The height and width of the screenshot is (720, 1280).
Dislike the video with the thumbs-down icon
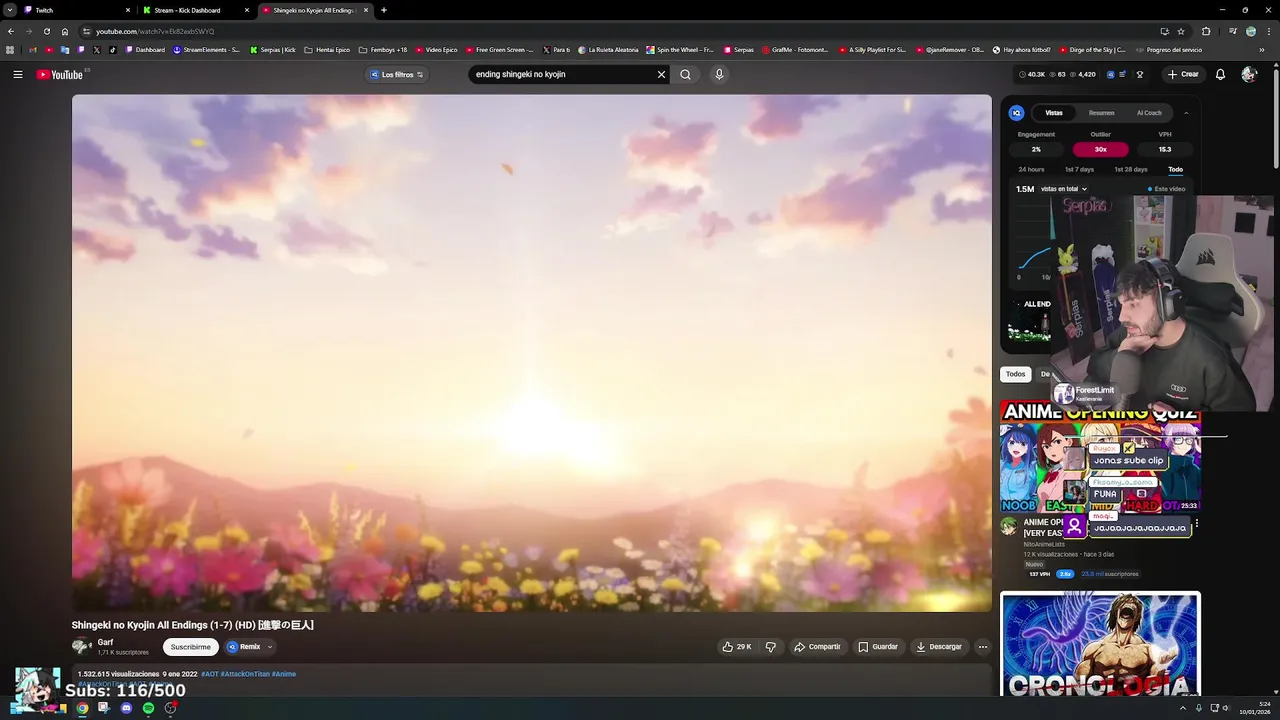click(770, 647)
